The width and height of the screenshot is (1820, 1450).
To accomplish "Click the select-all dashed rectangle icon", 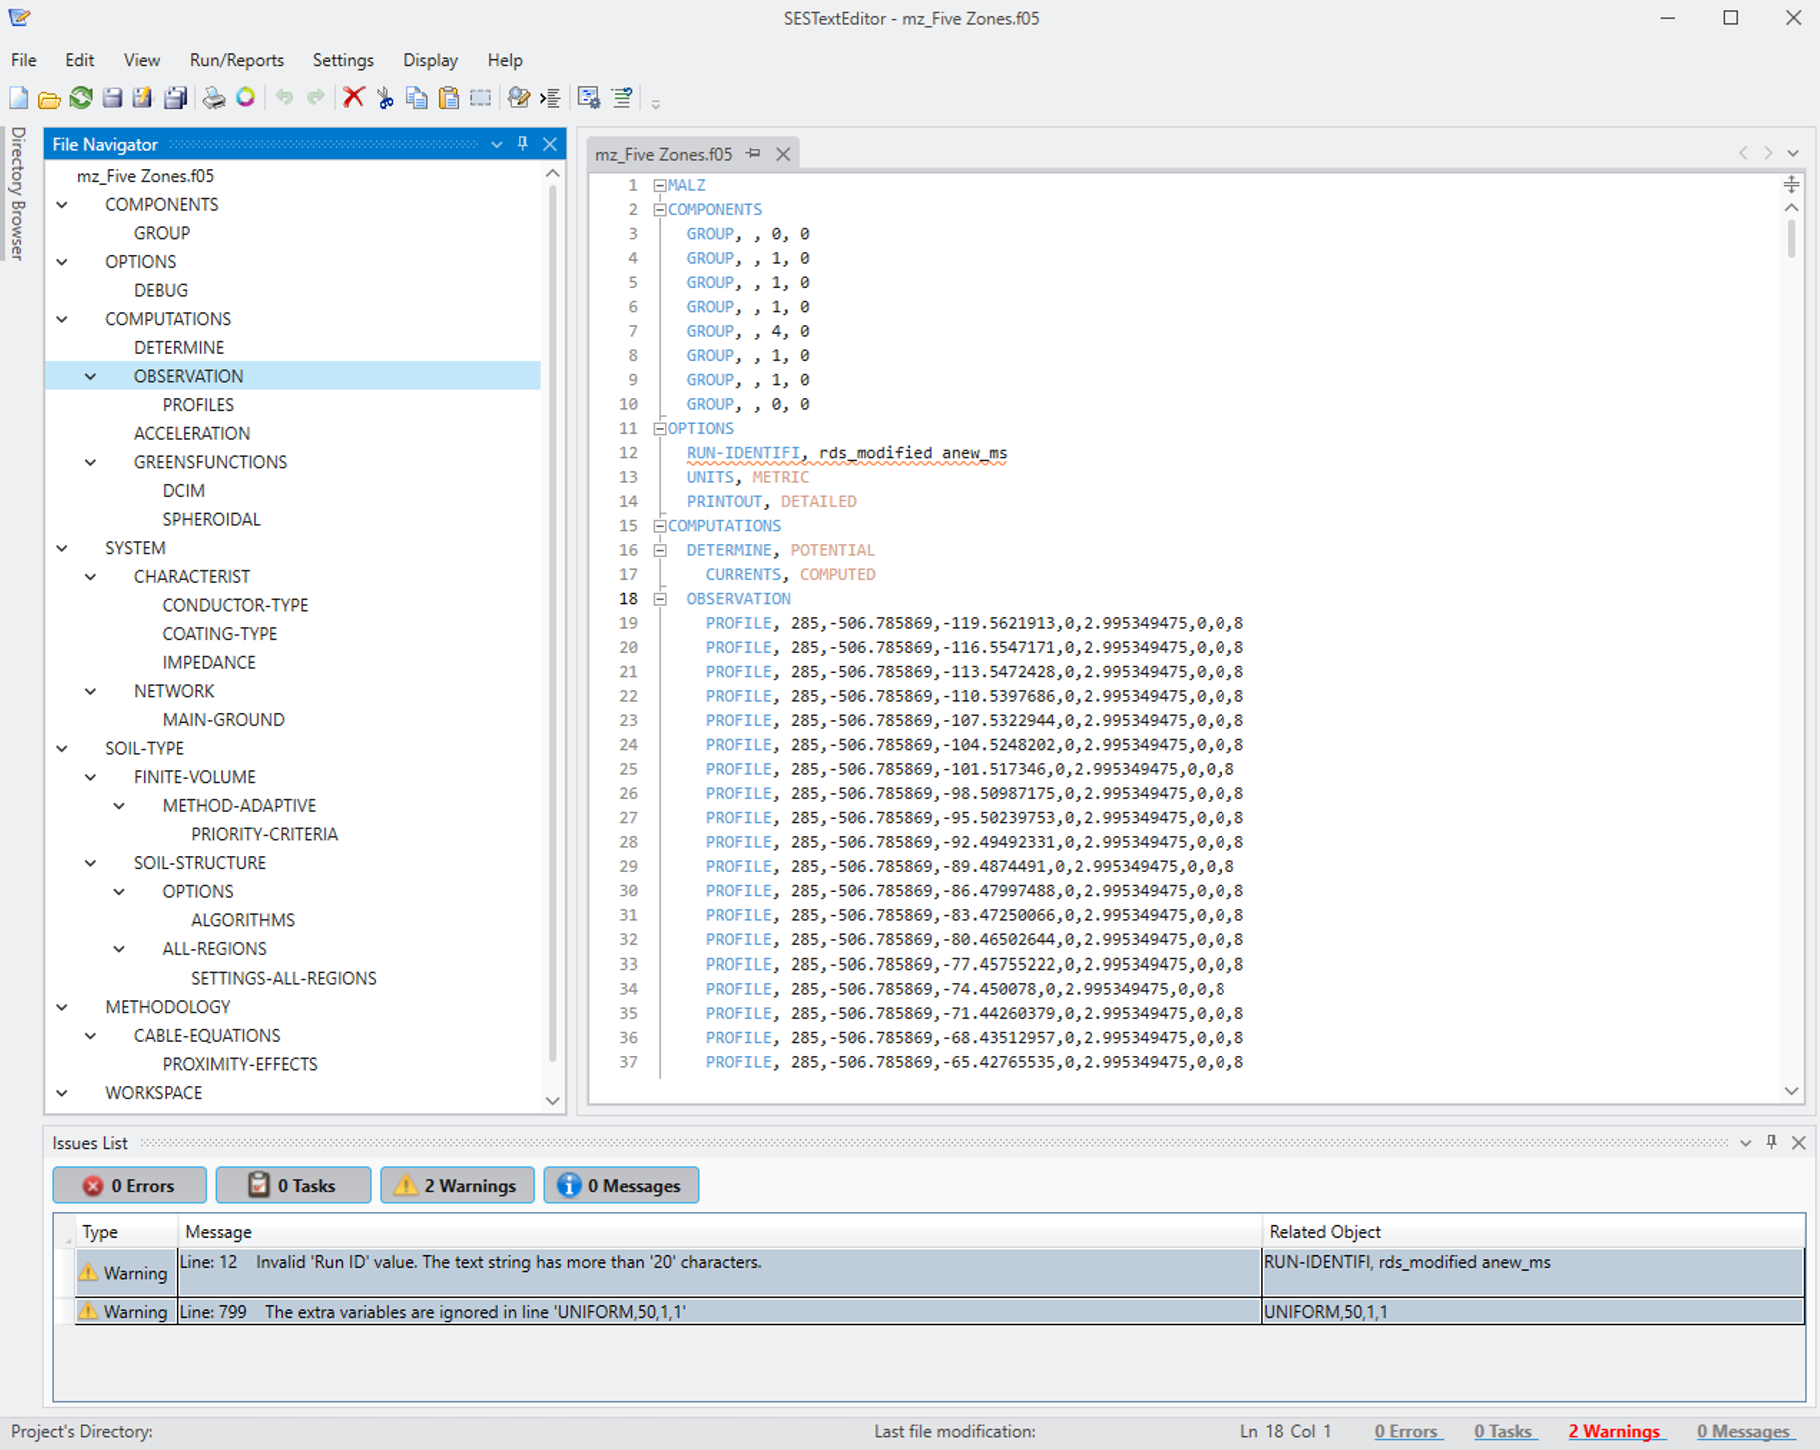I will point(481,98).
